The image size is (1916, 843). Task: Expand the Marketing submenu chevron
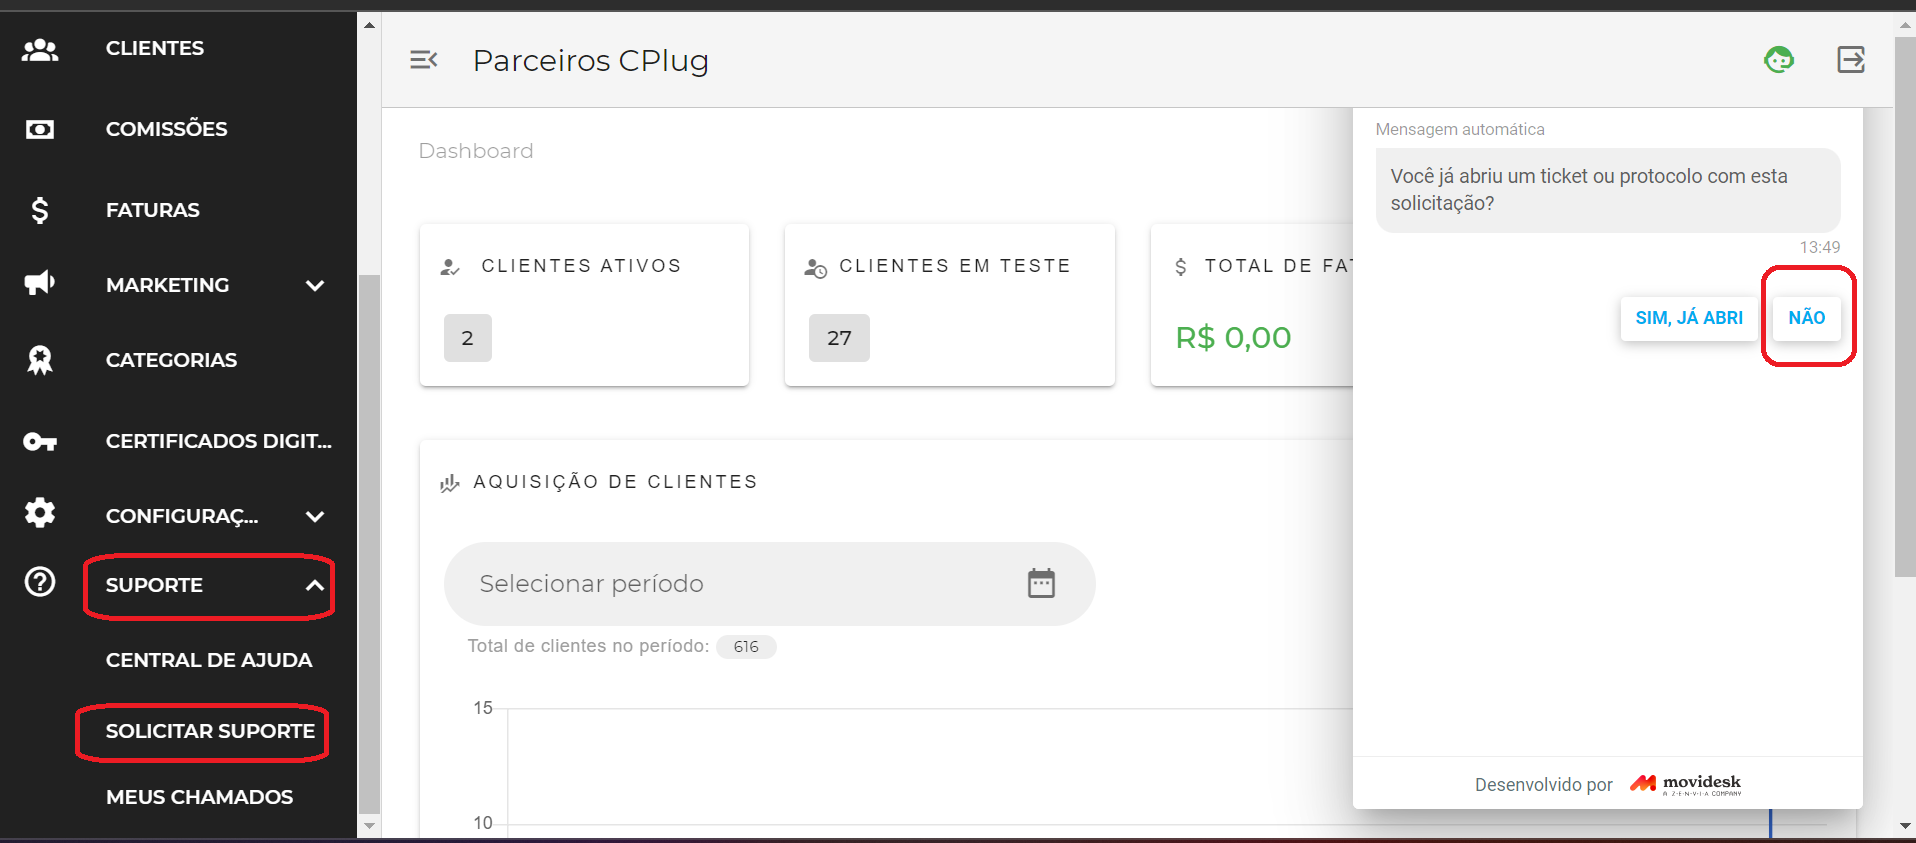[315, 286]
